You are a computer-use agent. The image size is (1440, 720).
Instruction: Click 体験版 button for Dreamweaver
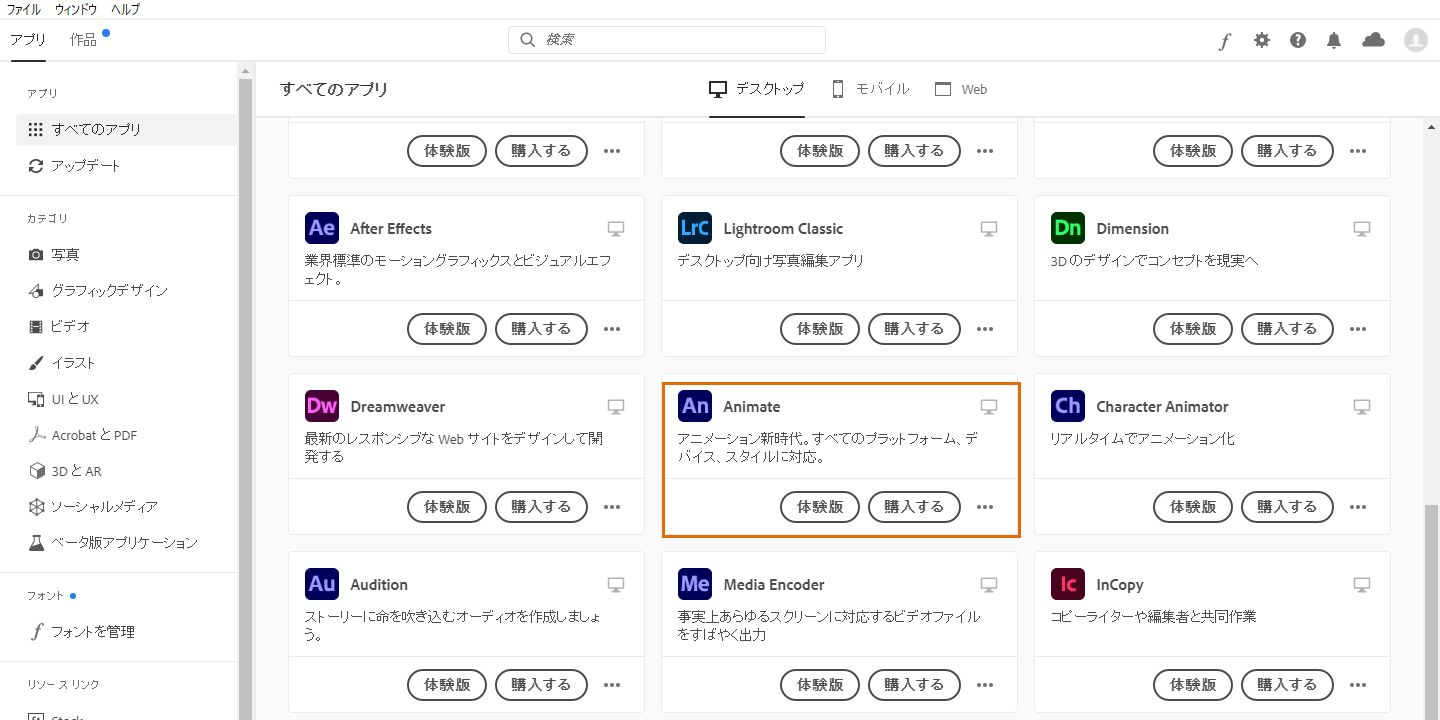(x=447, y=507)
